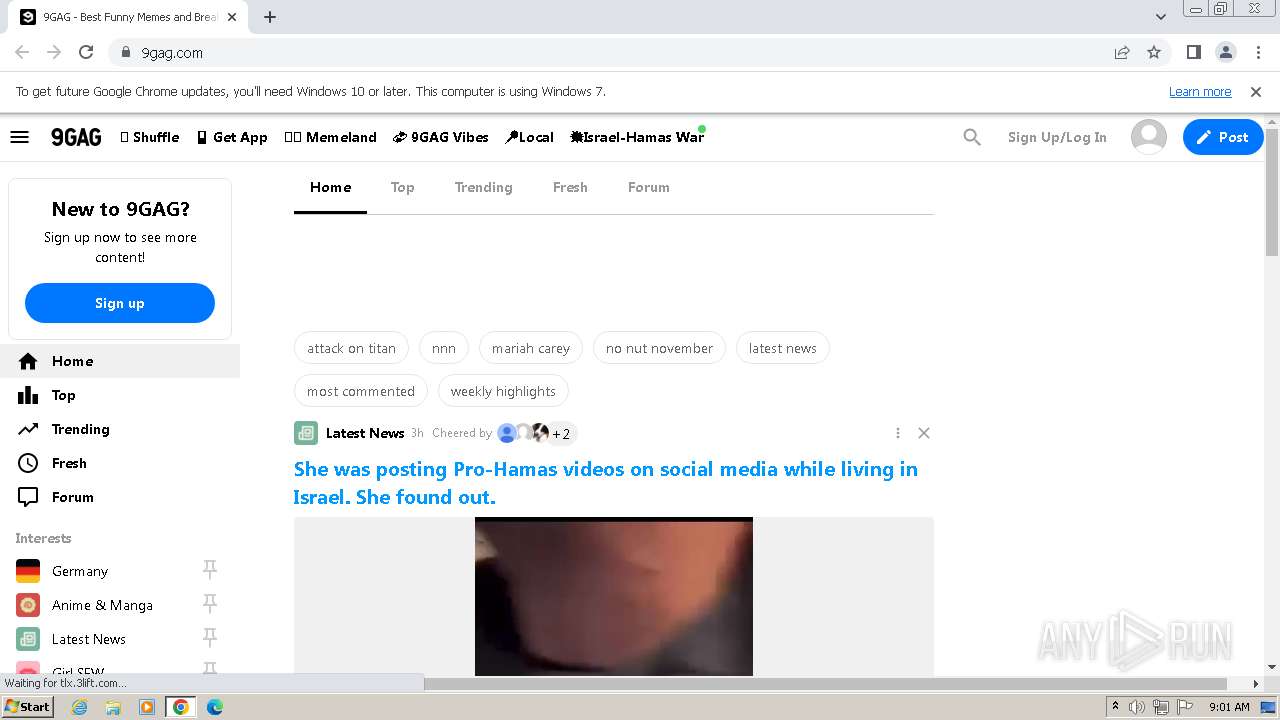Click the 9GAG logo
1280x720 pixels.
click(76, 137)
